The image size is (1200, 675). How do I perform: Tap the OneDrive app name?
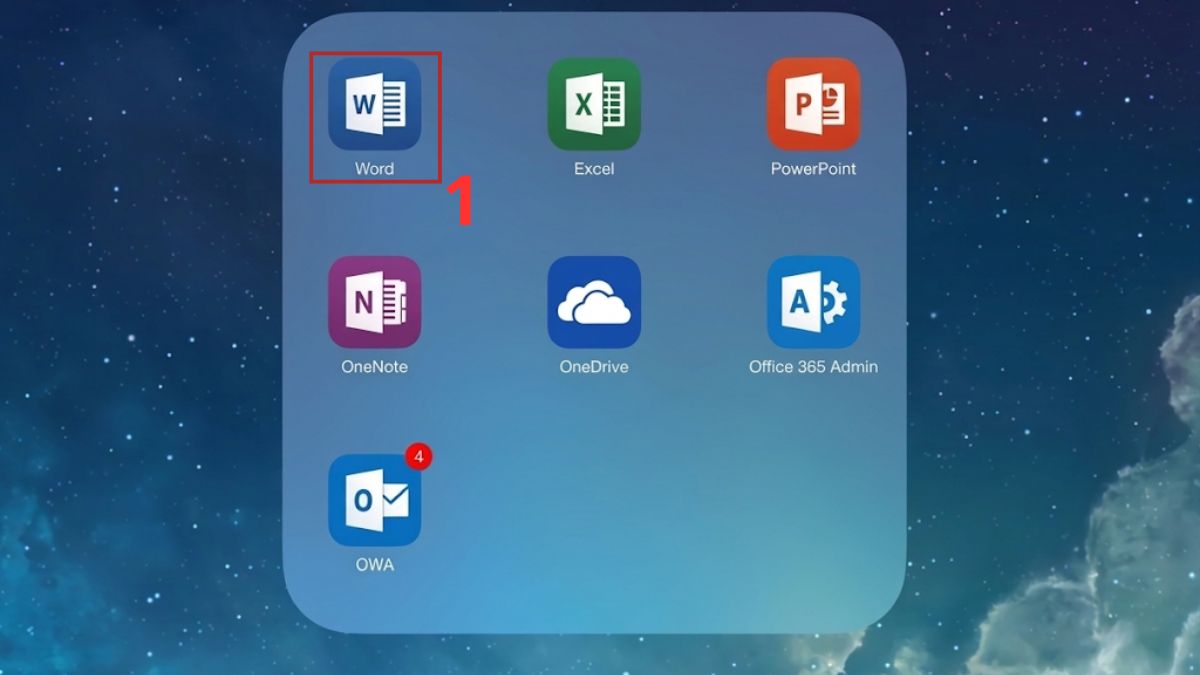594,366
